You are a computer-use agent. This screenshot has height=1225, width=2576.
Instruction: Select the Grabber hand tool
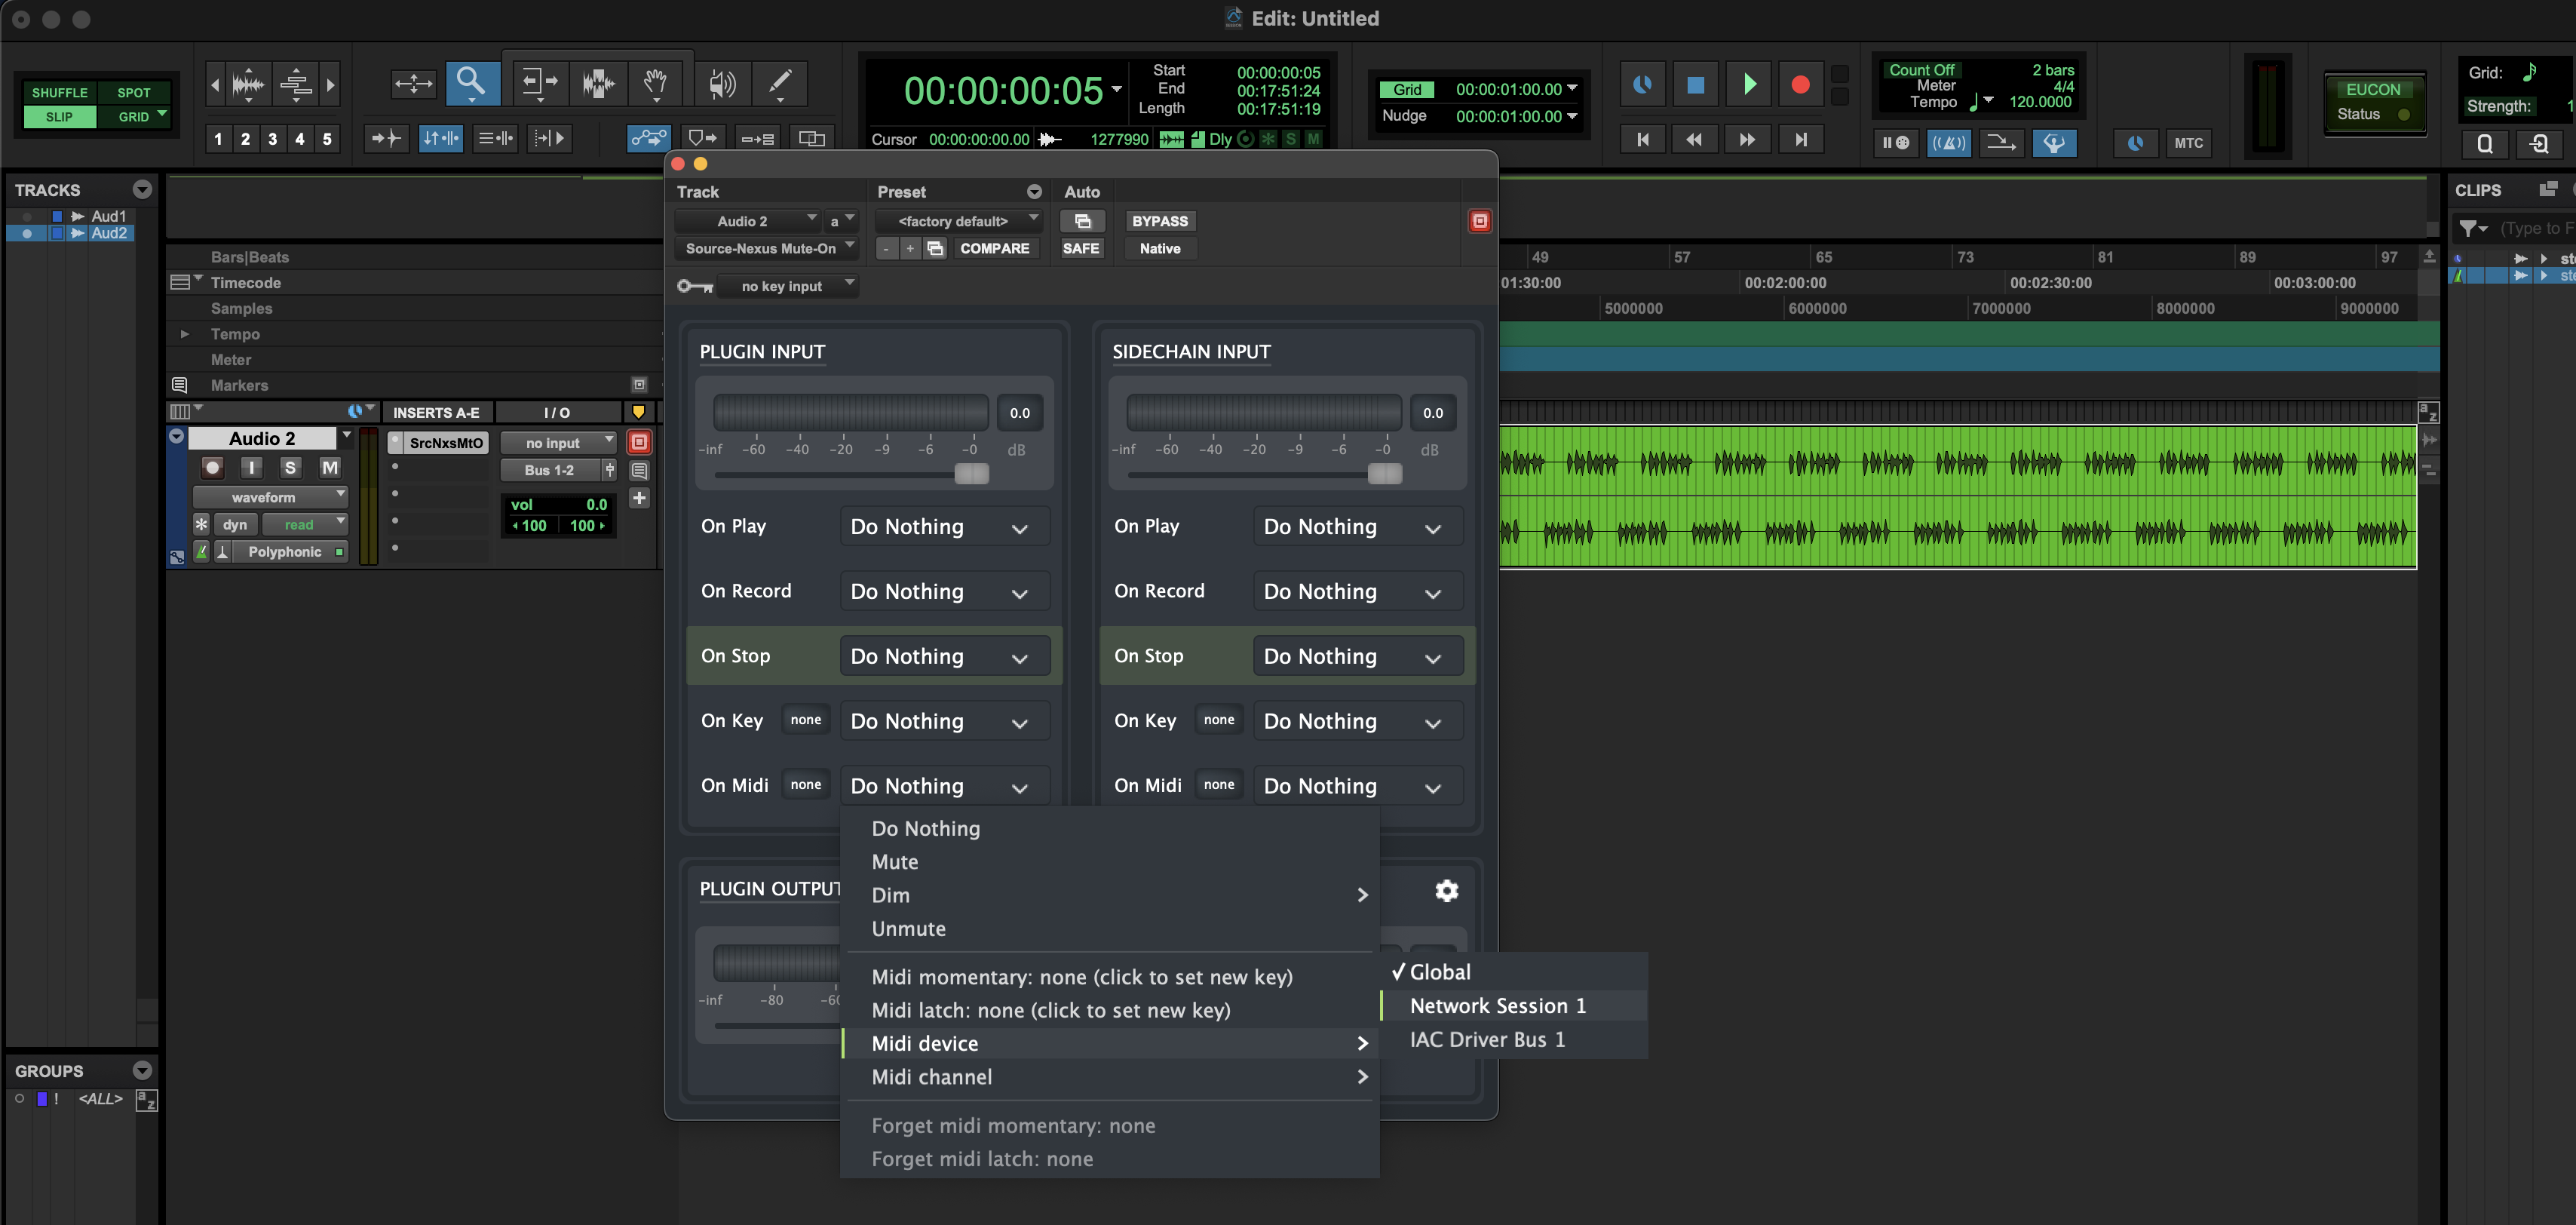click(x=655, y=83)
